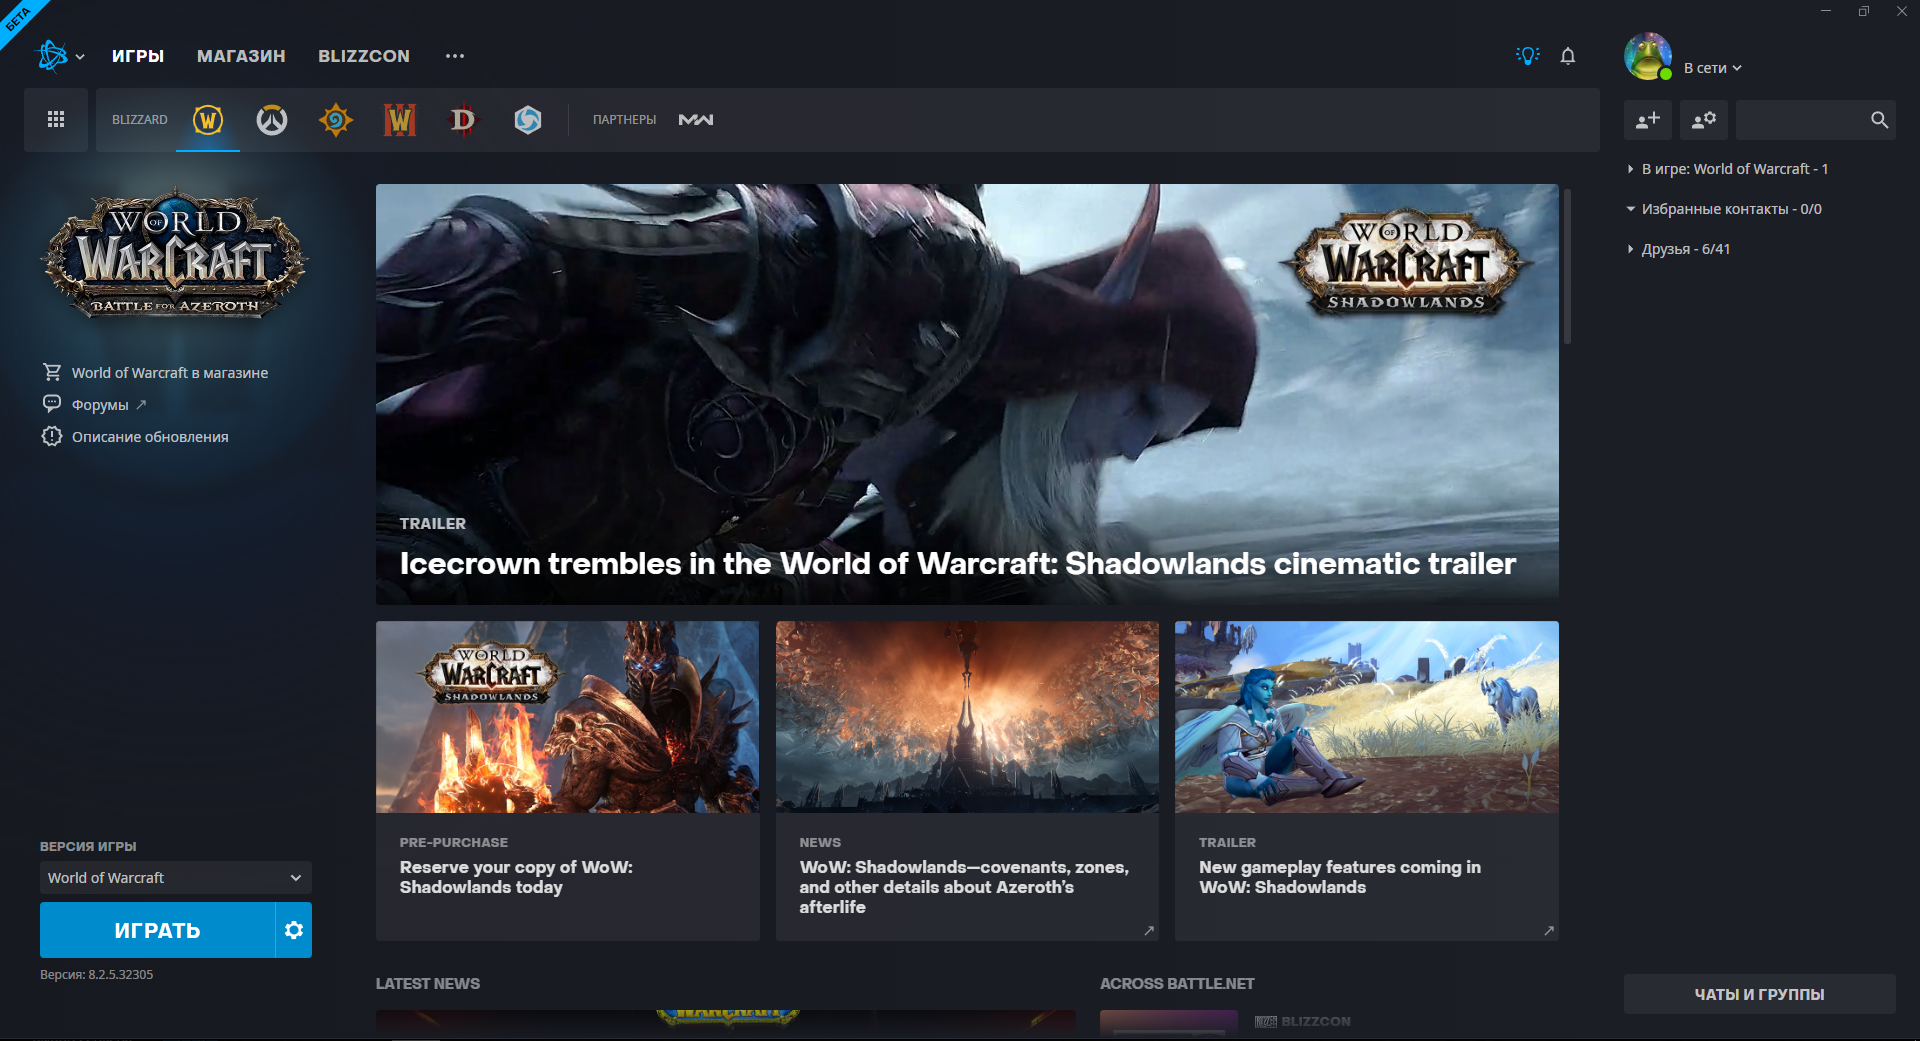The width and height of the screenshot is (1920, 1041).
Task: Select the Hearthstone game icon
Action: point(336,120)
